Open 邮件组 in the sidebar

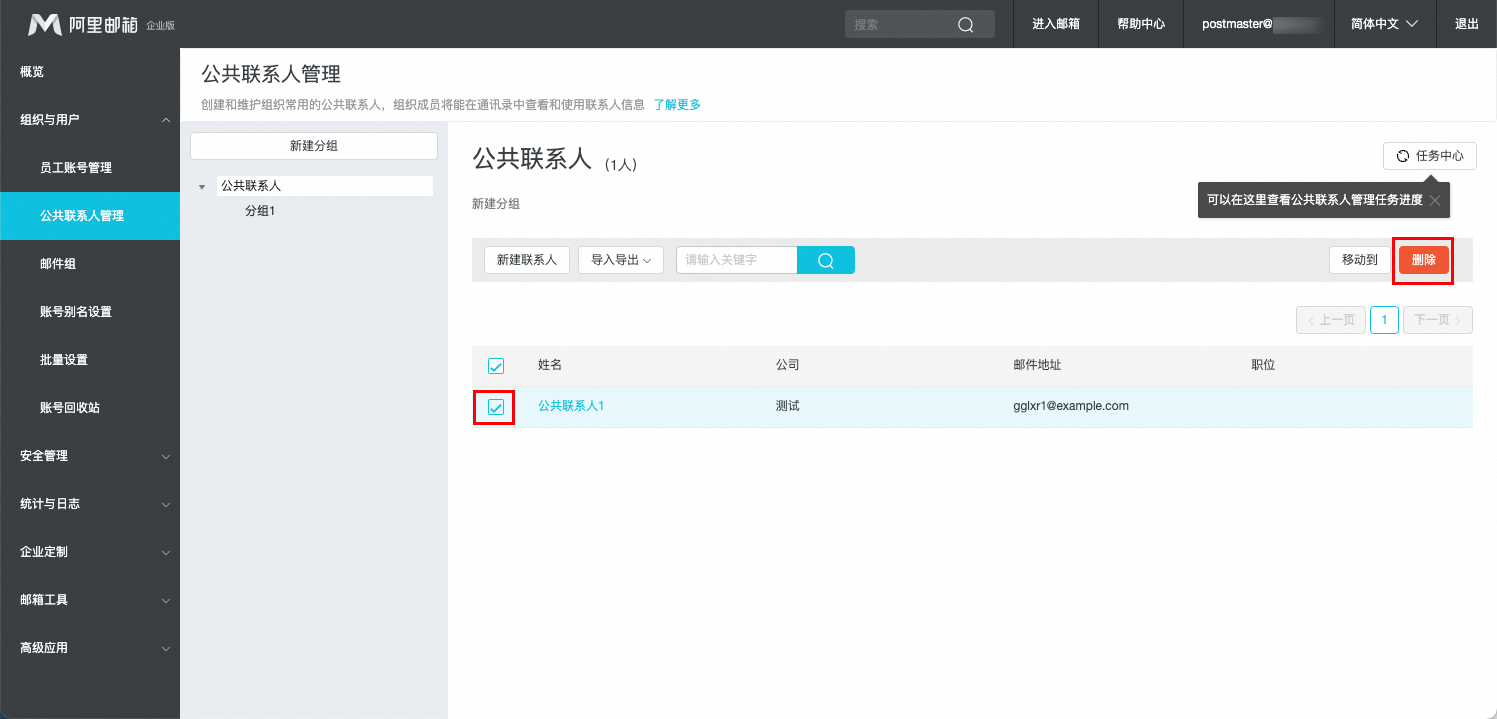(58, 264)
